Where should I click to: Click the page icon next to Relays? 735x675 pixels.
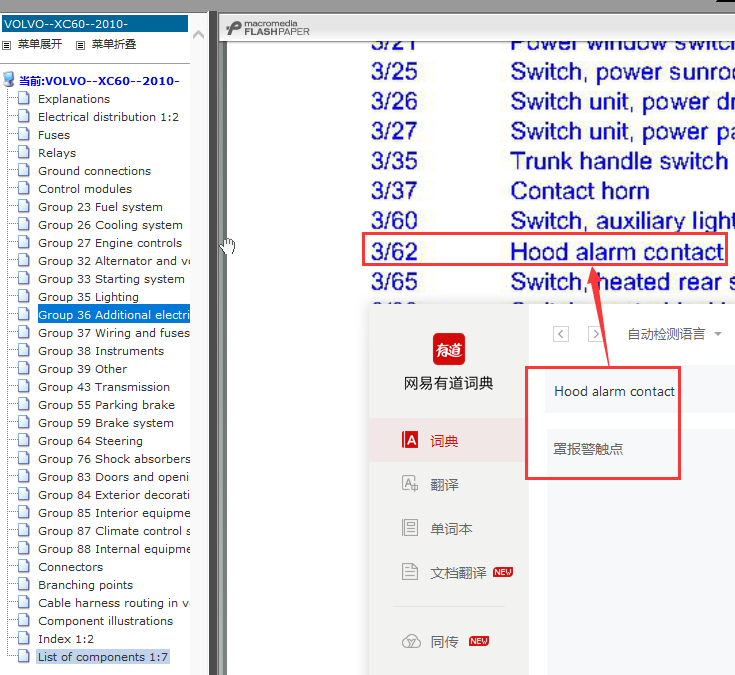click(x=23, y=152)
